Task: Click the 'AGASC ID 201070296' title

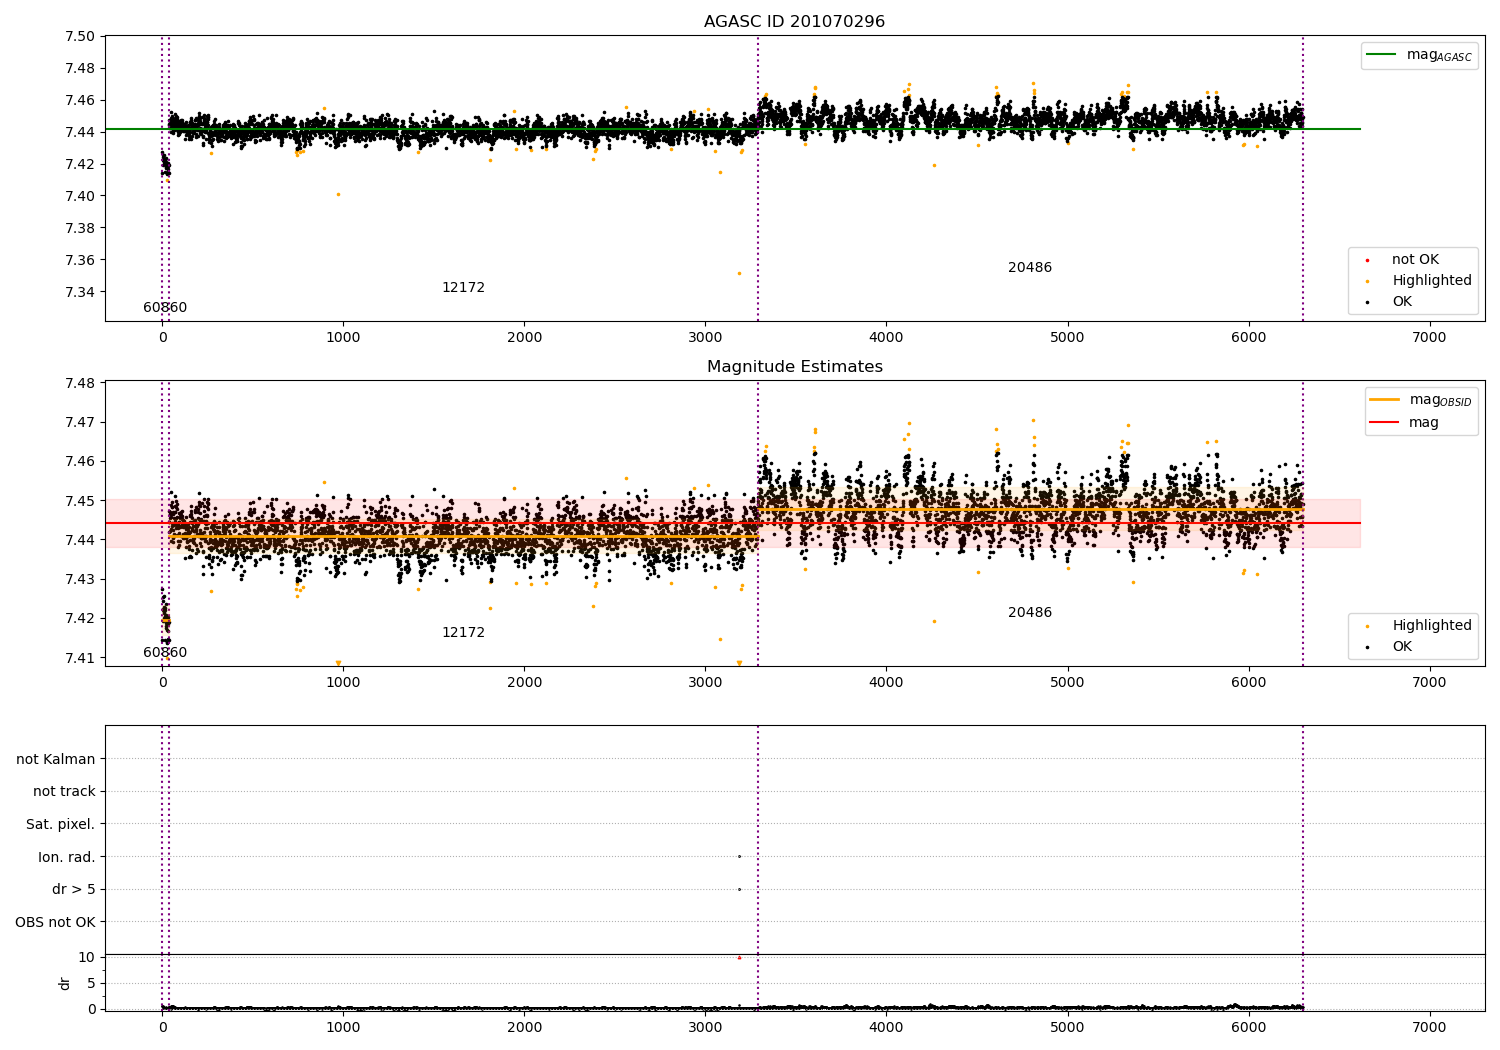Action: (x=794, y=22)
